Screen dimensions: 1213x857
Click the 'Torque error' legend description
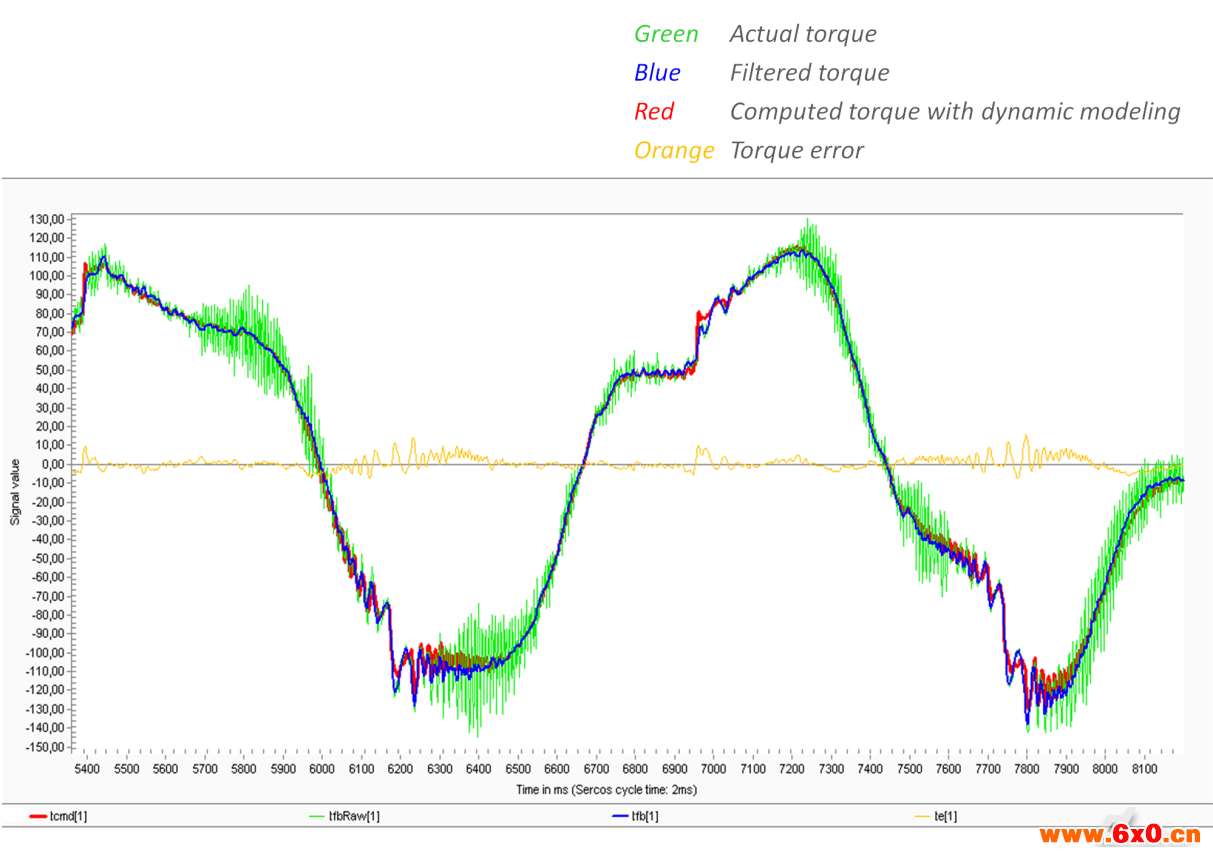click(797, 151)
